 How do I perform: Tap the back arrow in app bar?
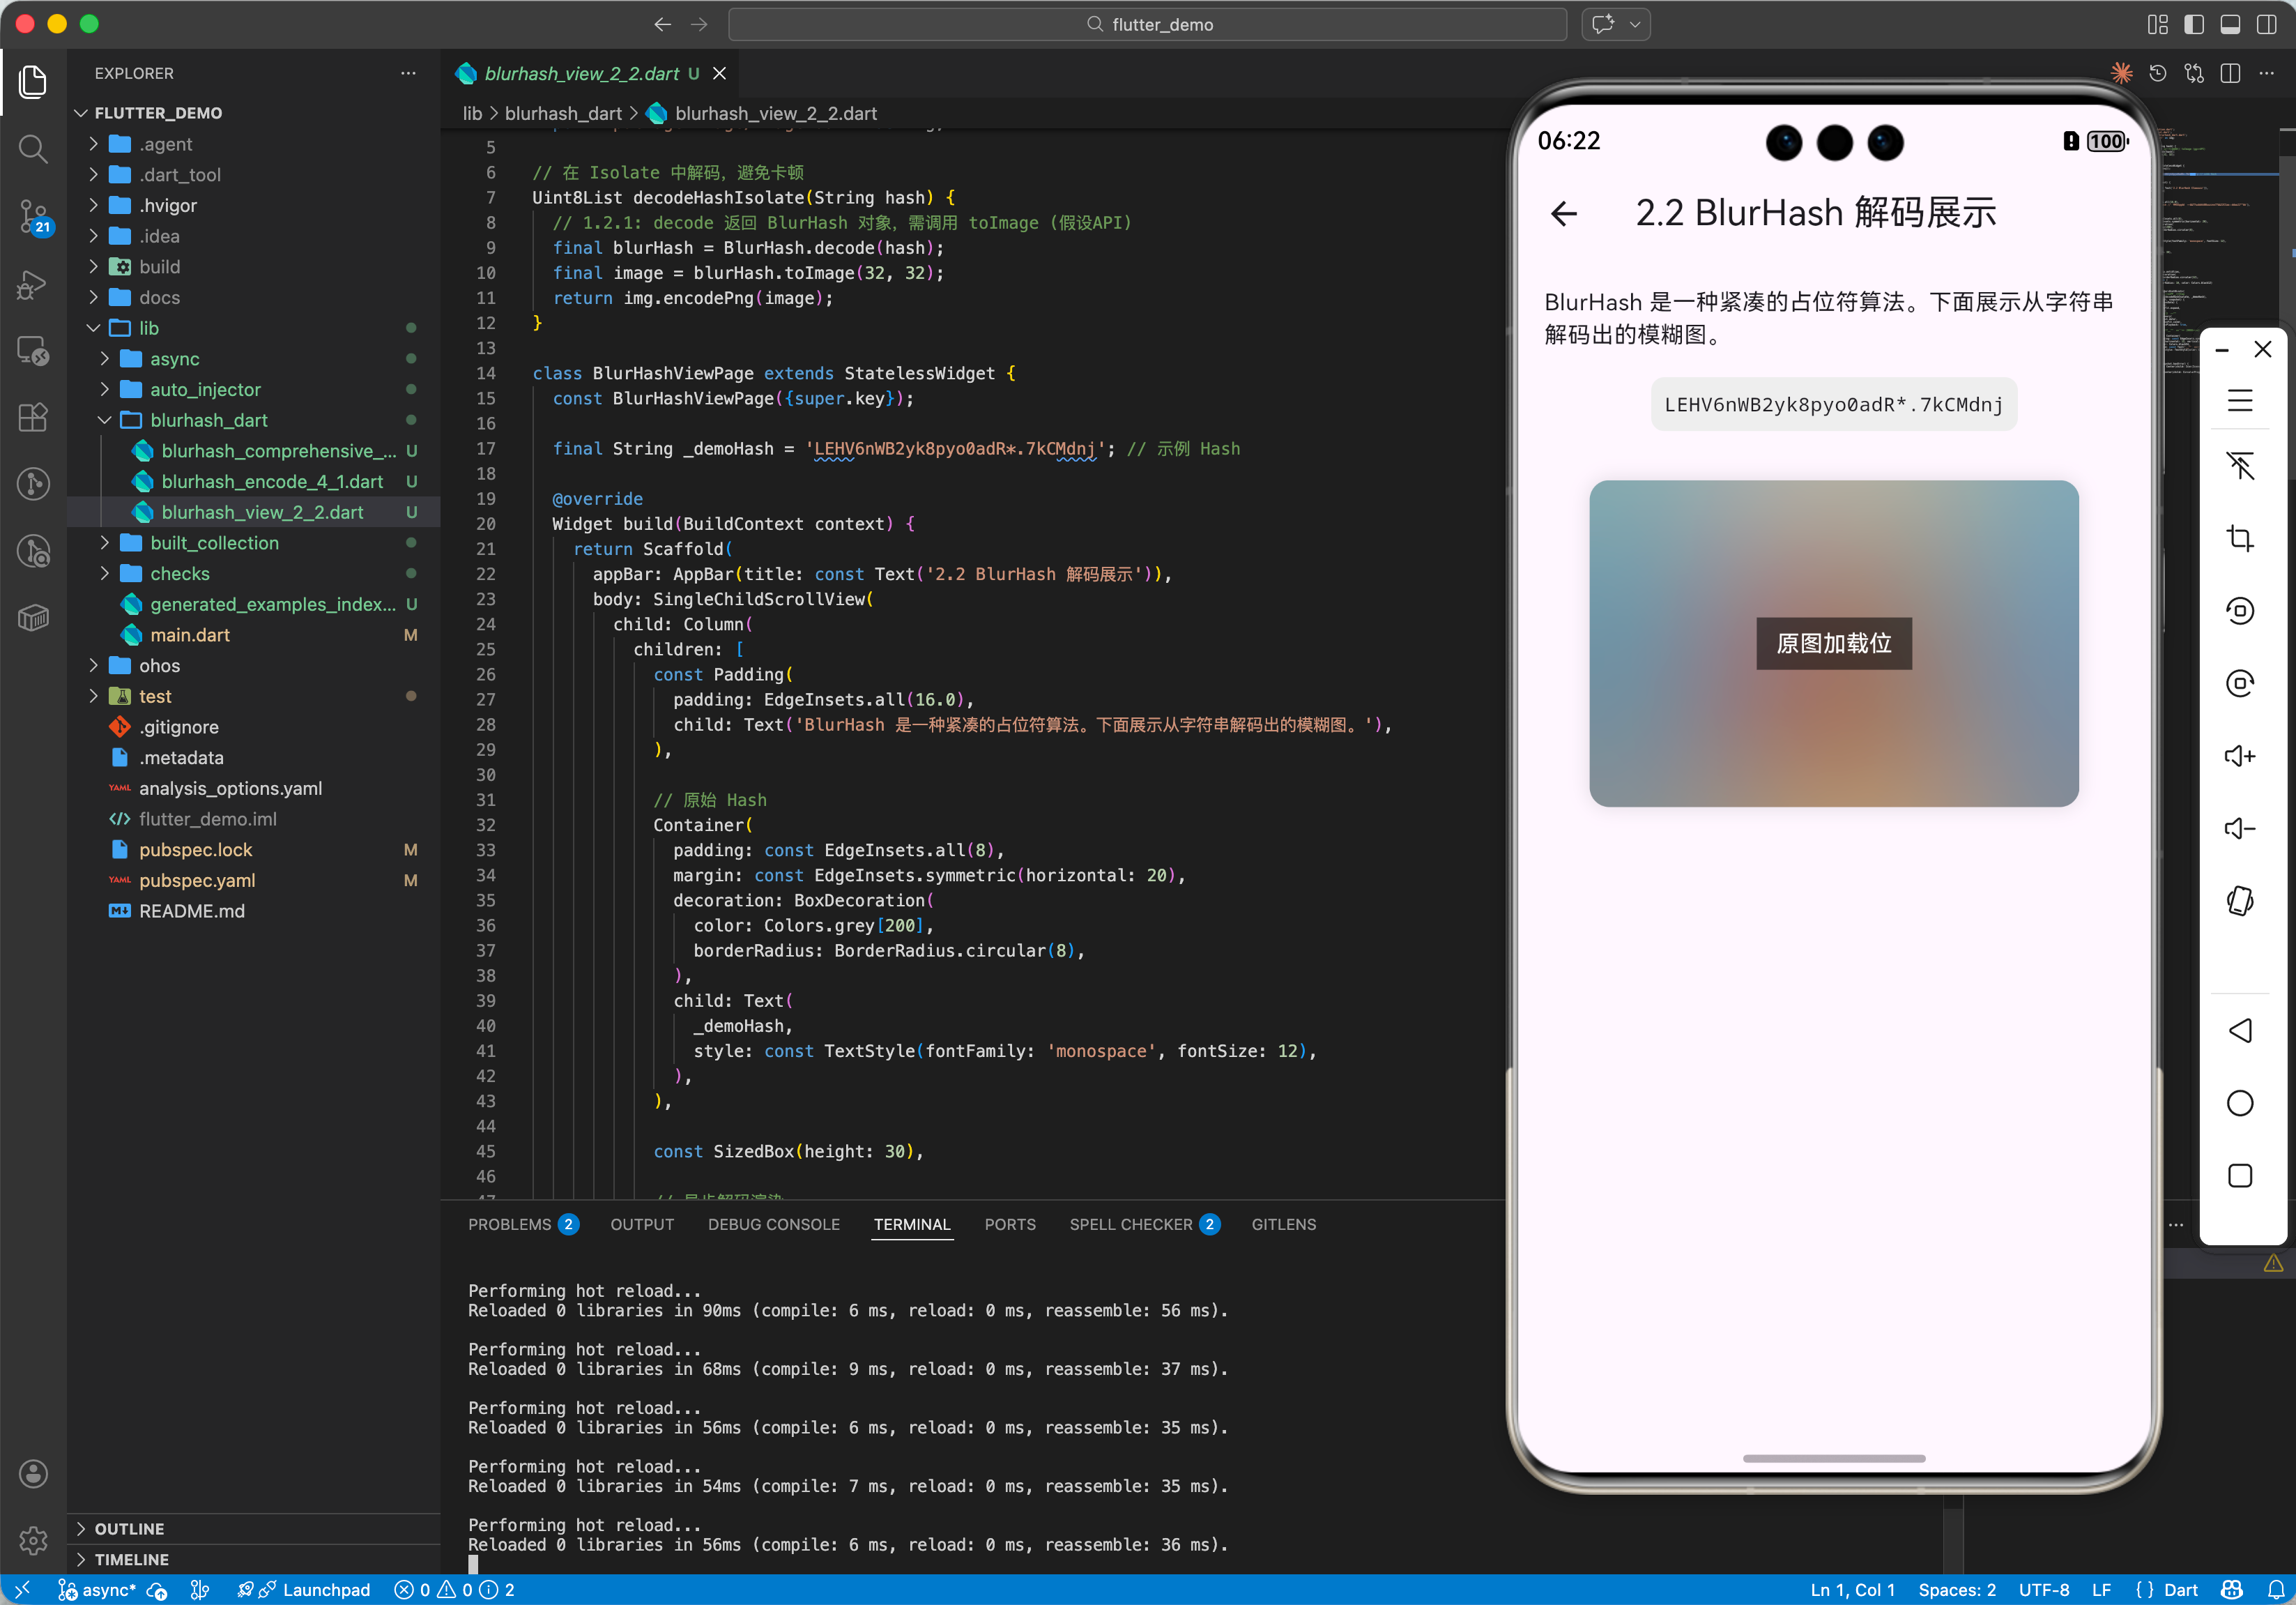tap(1563, 213)
